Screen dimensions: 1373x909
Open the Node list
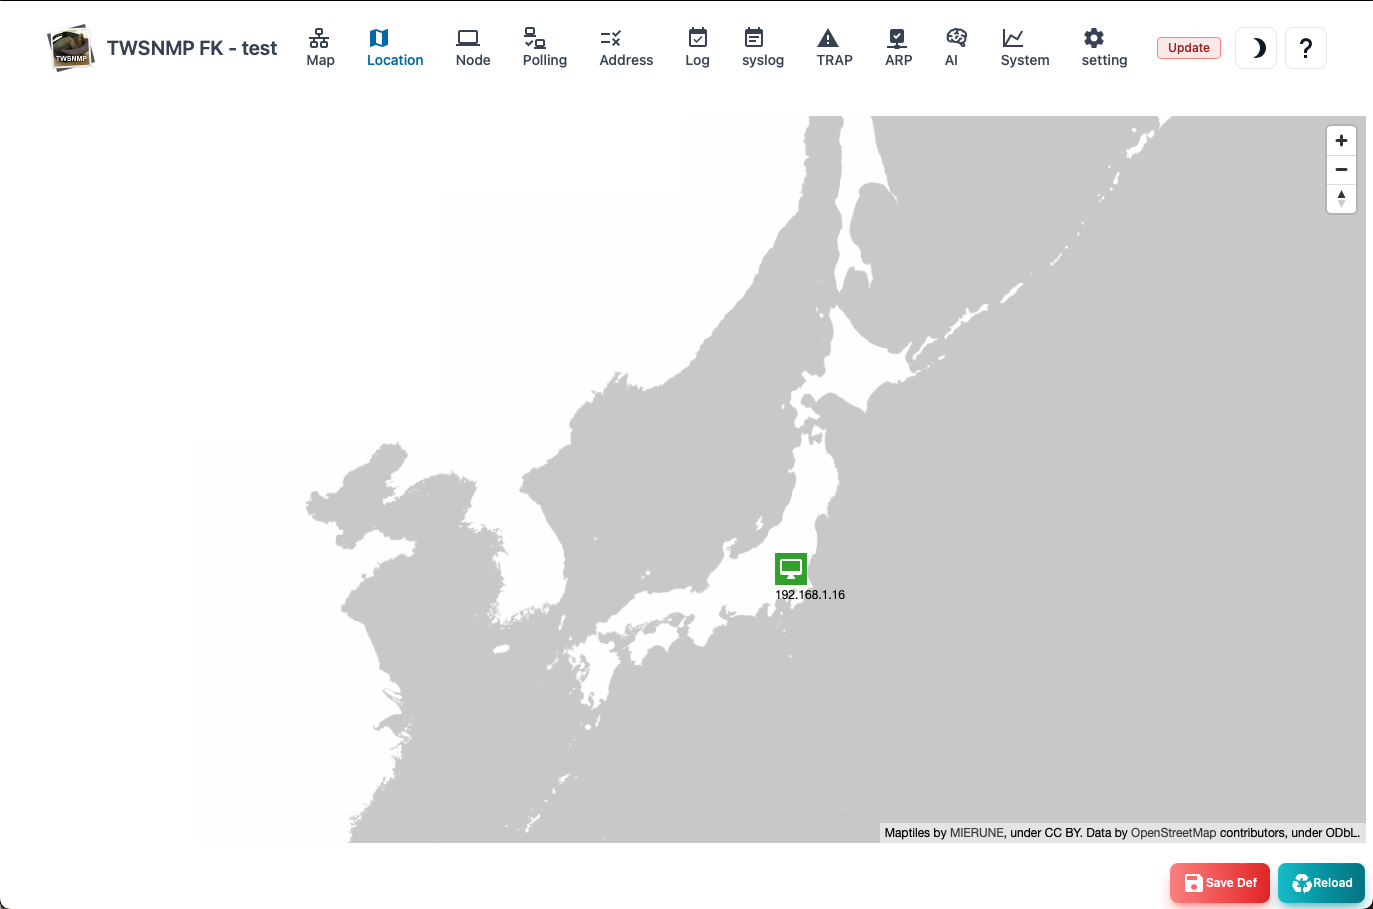[x=473, y=48]
